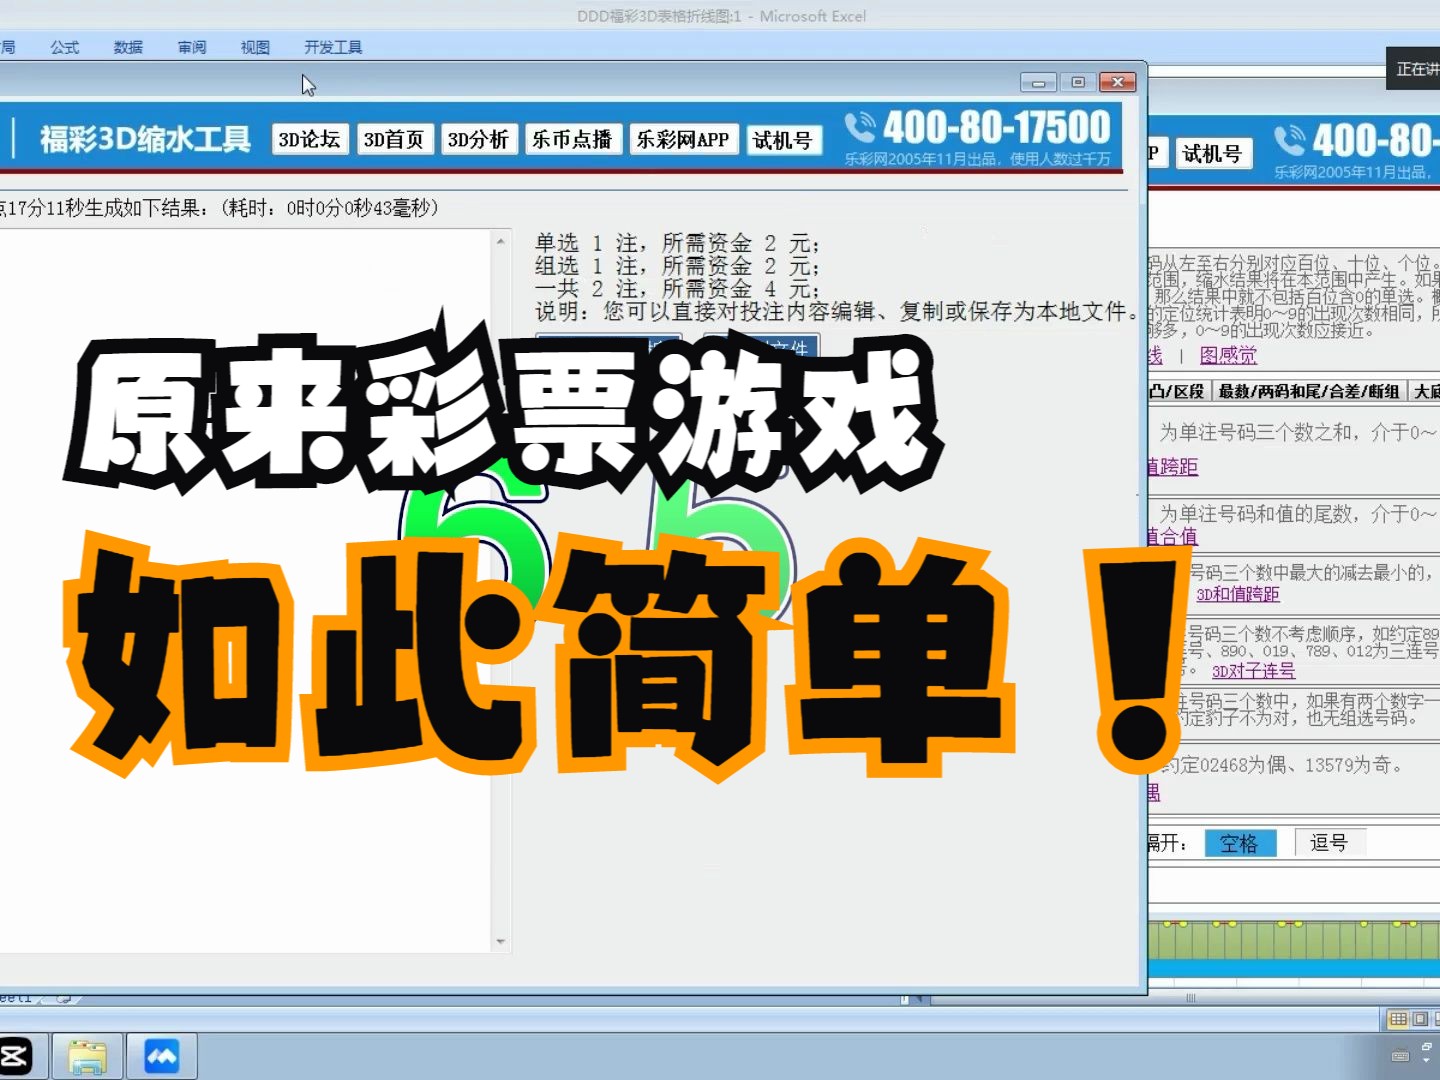The image size is (1440, 1080).
Task: Open the 3D和值跨距 link
Action: [x=1238, y=594]
